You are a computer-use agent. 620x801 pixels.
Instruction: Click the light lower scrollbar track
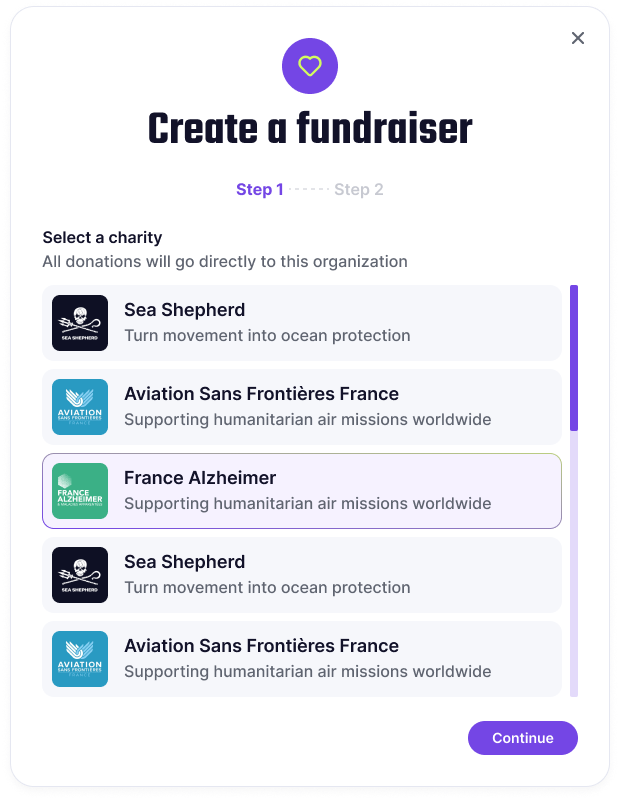click(x=574, y=563)
